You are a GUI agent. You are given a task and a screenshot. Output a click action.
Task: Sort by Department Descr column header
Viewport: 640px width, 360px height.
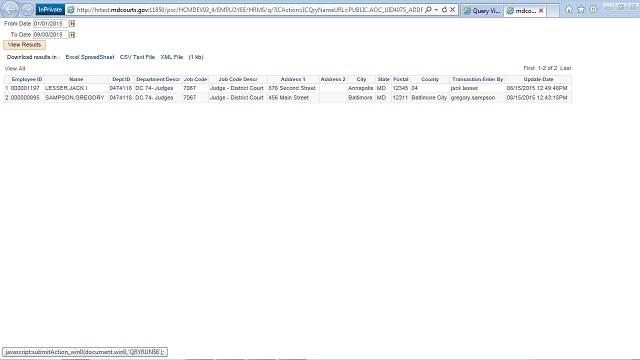158,79
